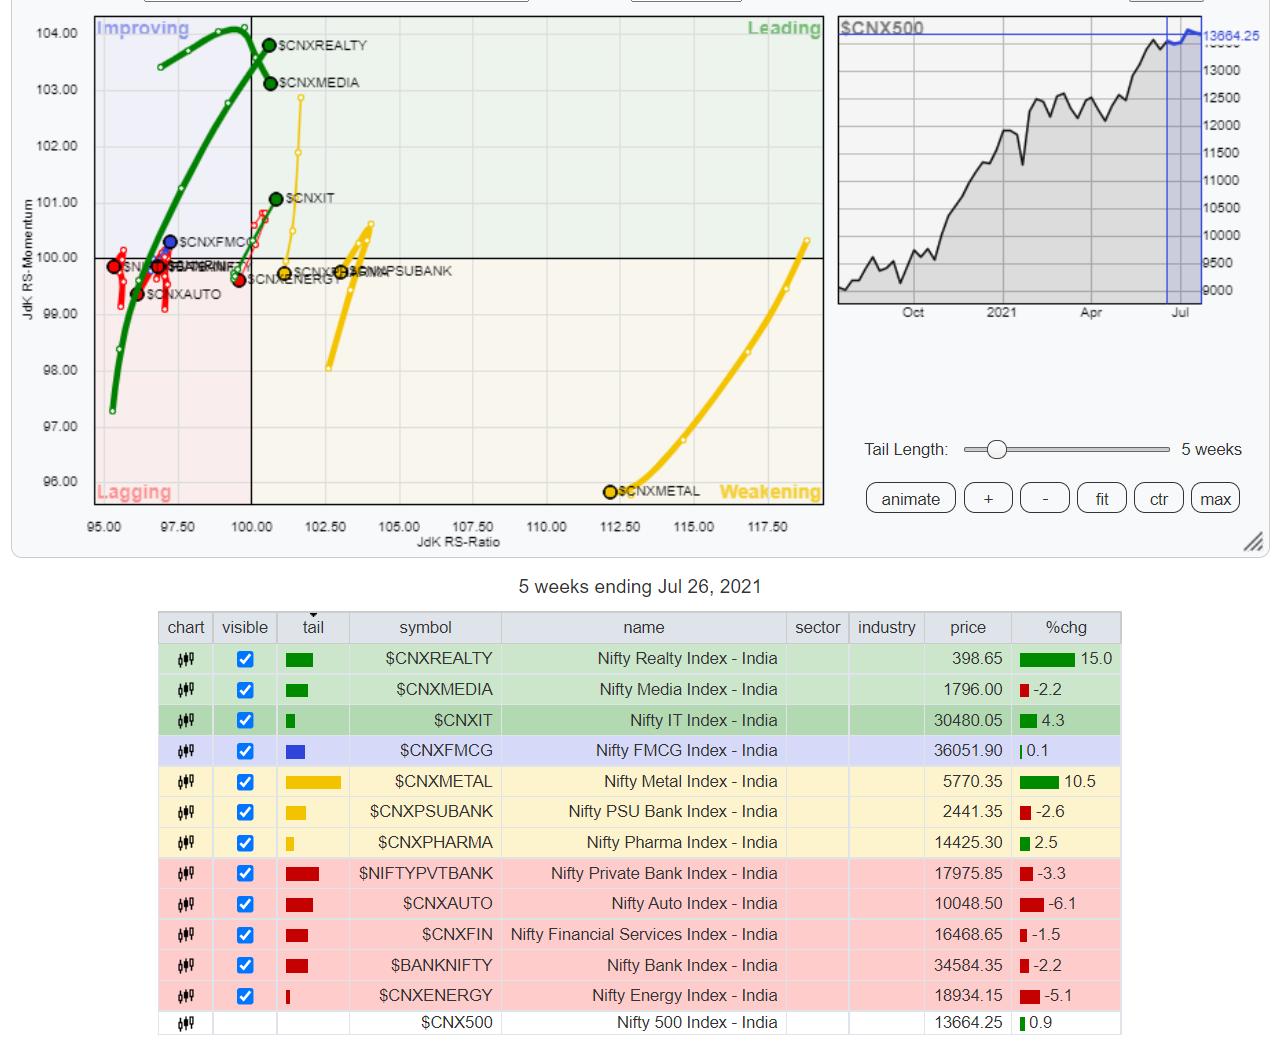Sort the table by the tail column
1277x1047 pixels.
click(313, 628)
